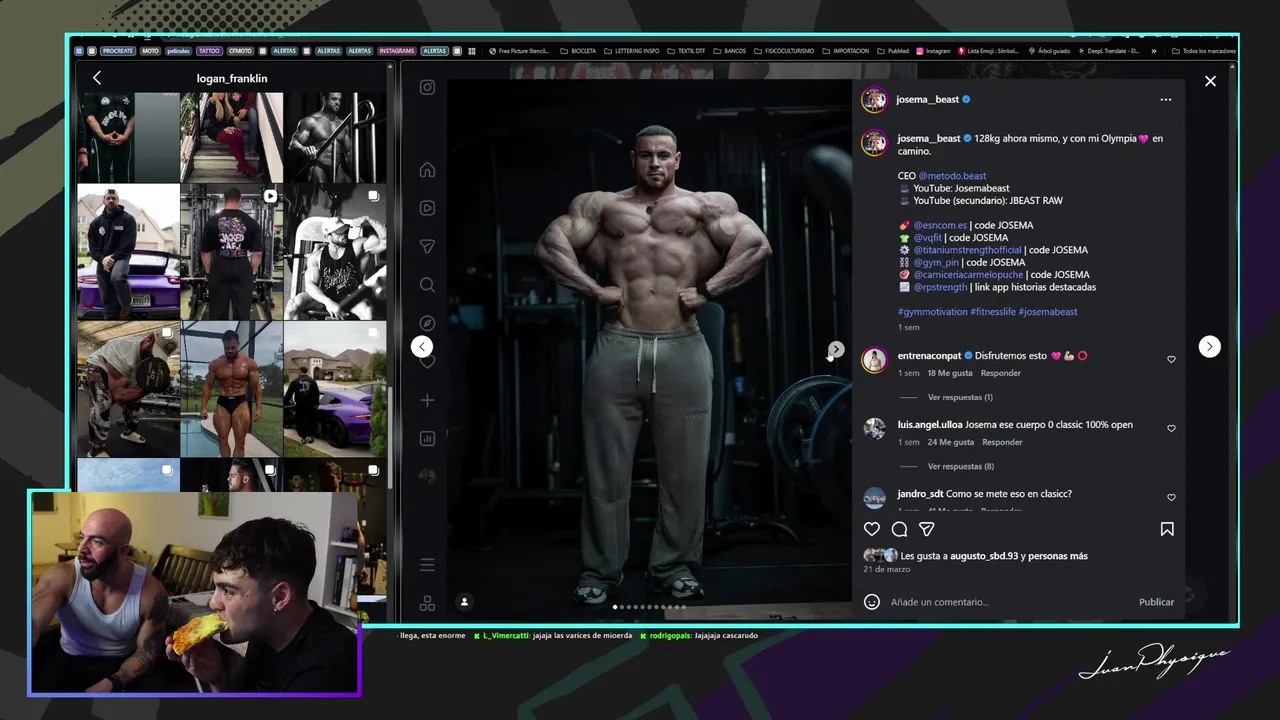Image resolution: width=1280 pixels, height=720 pixels.
Task: Click the Meta apps grid icon in sidebar
Action: click(427, 603)
